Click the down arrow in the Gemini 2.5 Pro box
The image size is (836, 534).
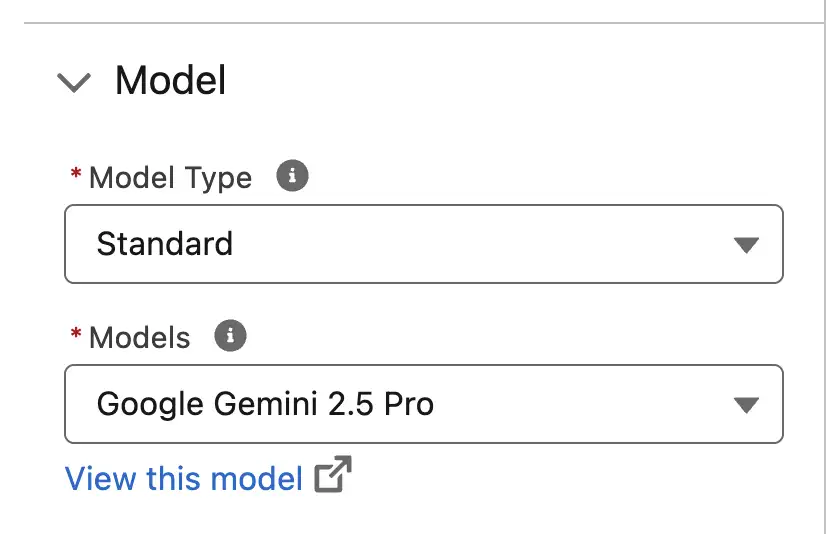pyautogui.click(x=746, y=405)
